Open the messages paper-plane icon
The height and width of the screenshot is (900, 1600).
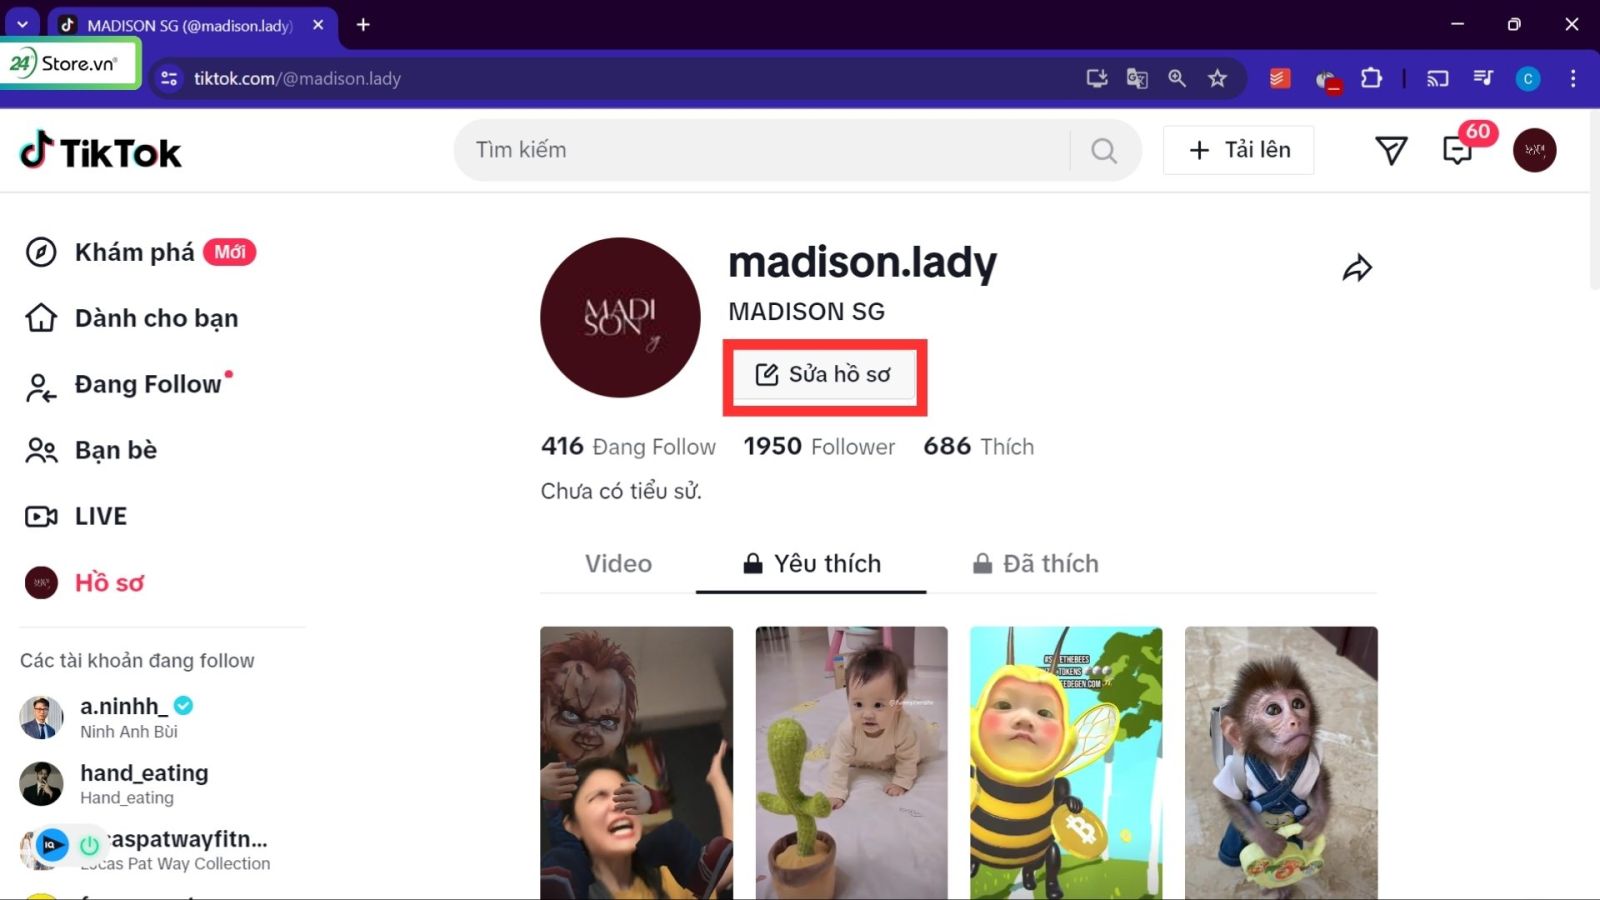coord(1391,150)
